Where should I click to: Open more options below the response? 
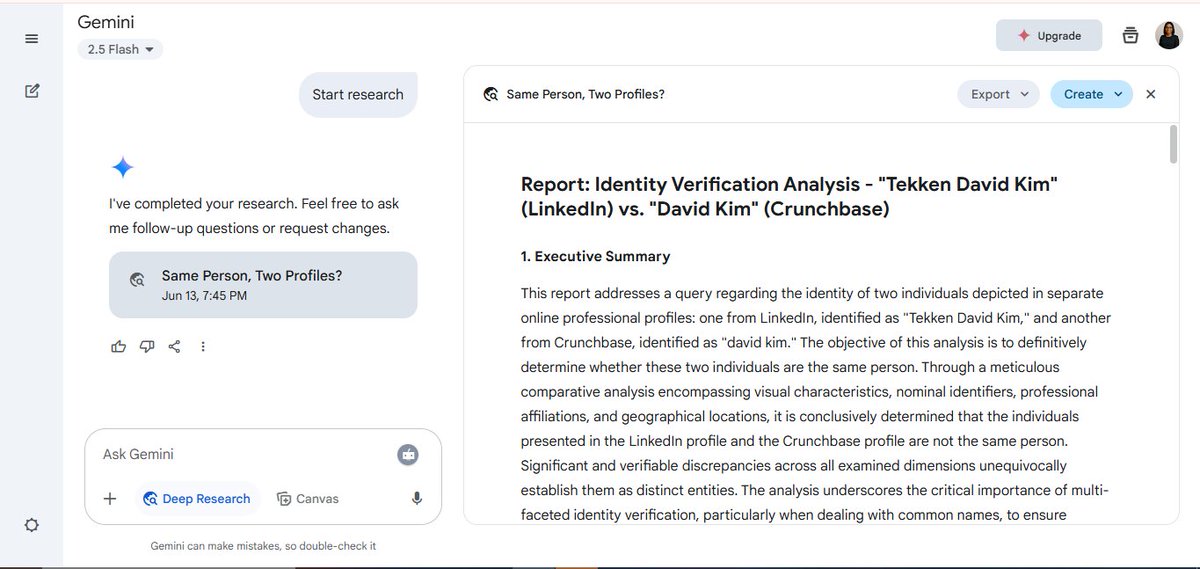203,346
